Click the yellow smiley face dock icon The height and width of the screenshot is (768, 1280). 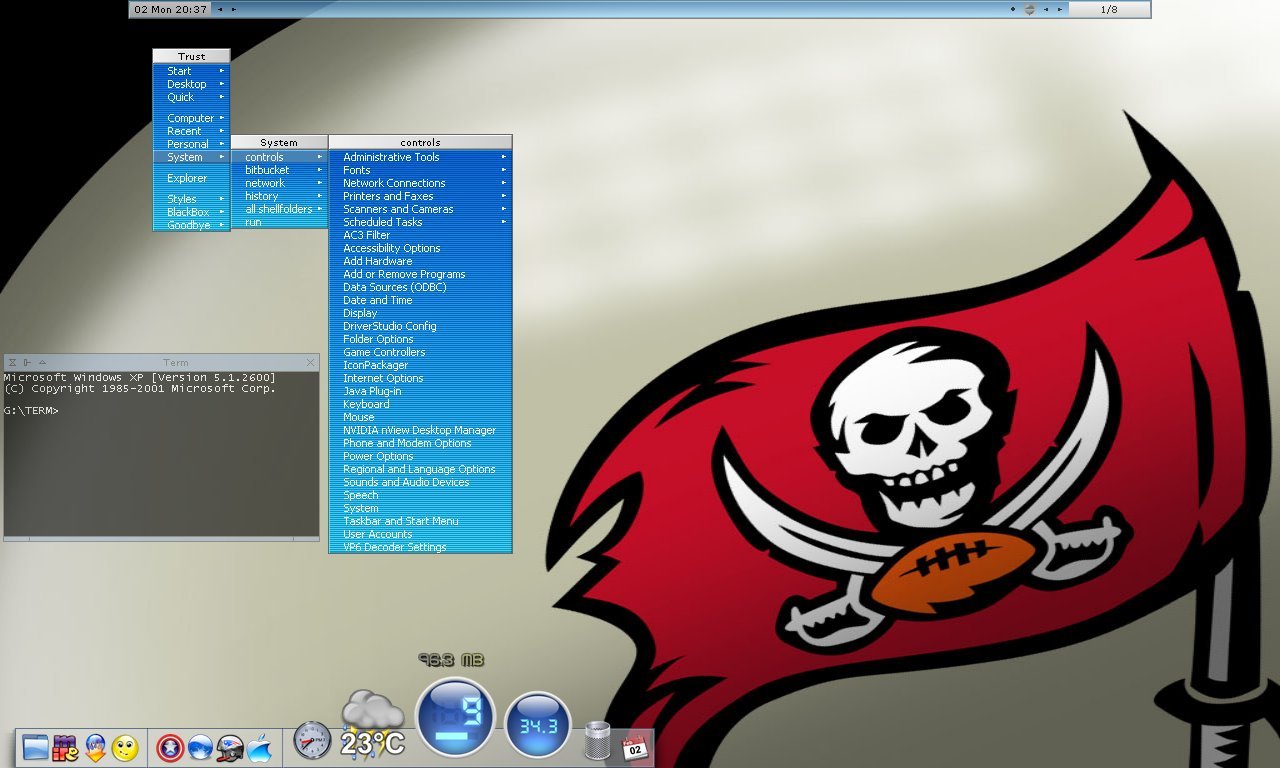coord(125,747)
